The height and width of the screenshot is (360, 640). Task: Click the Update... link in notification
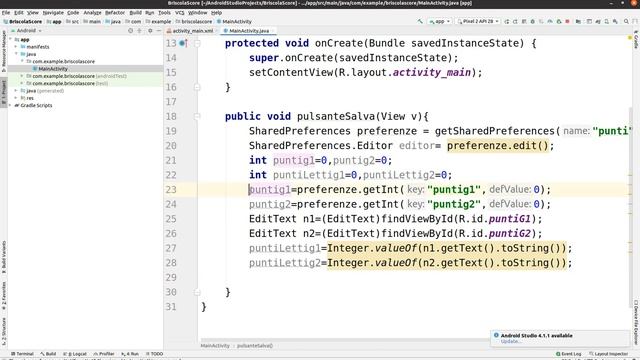pyautogui.click(x=510, y=341)
